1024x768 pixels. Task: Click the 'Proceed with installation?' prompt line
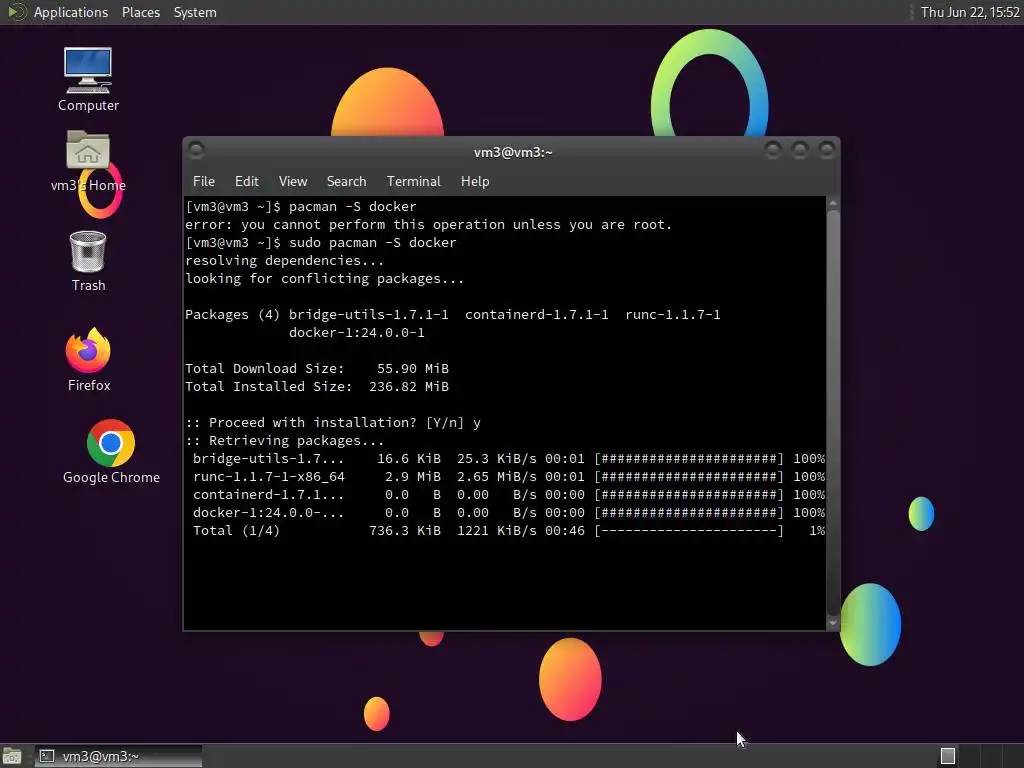point(333,423)
